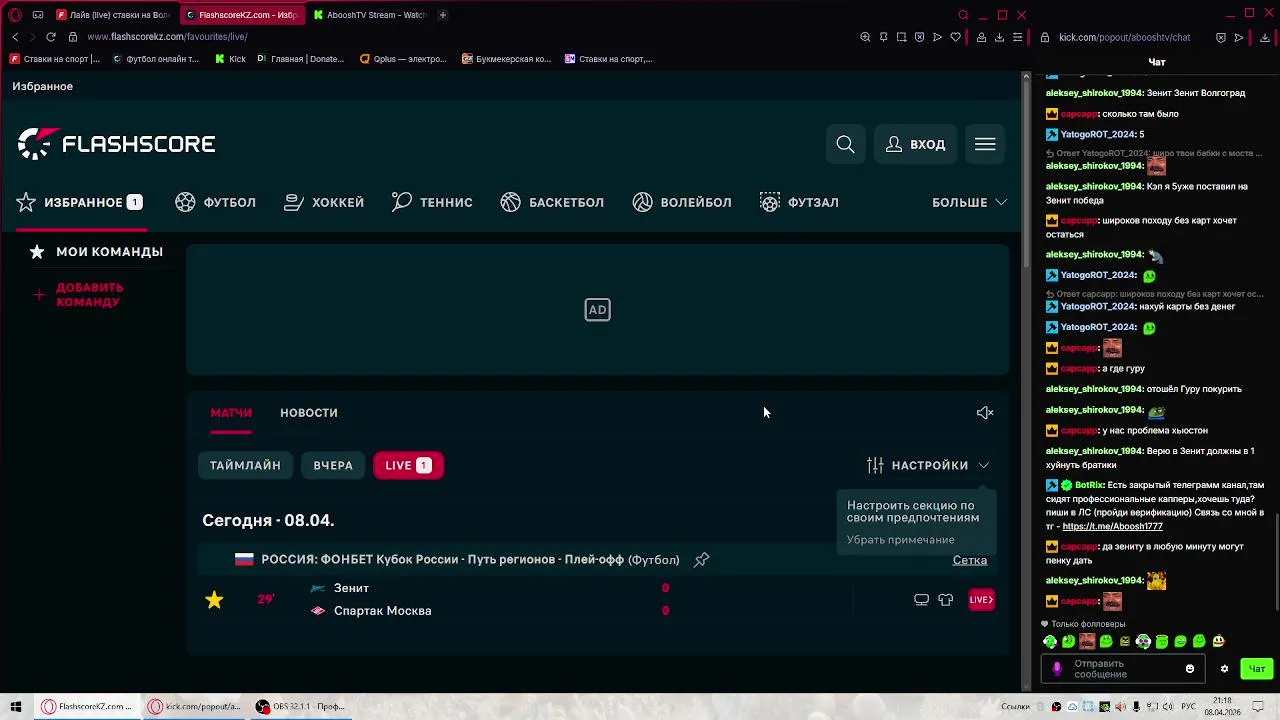Screen dimensions: 1280x720
Task: Switch to kick.com popout taskbar item
Action: [195, 707]
